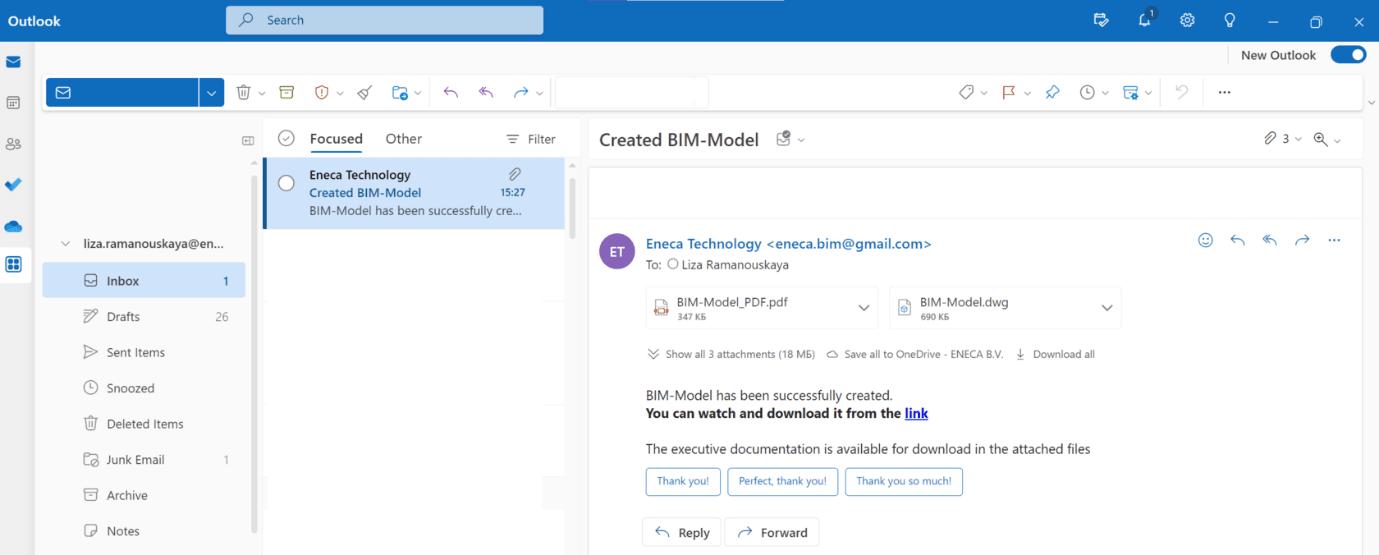Toggle the New Outlook switch
The width and height of the screenshot is (1379, 555).
1348,55
